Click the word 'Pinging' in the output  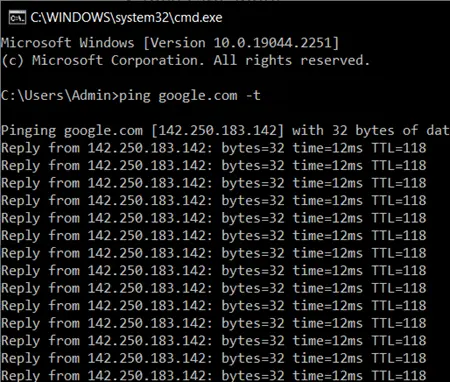[29, 131]
